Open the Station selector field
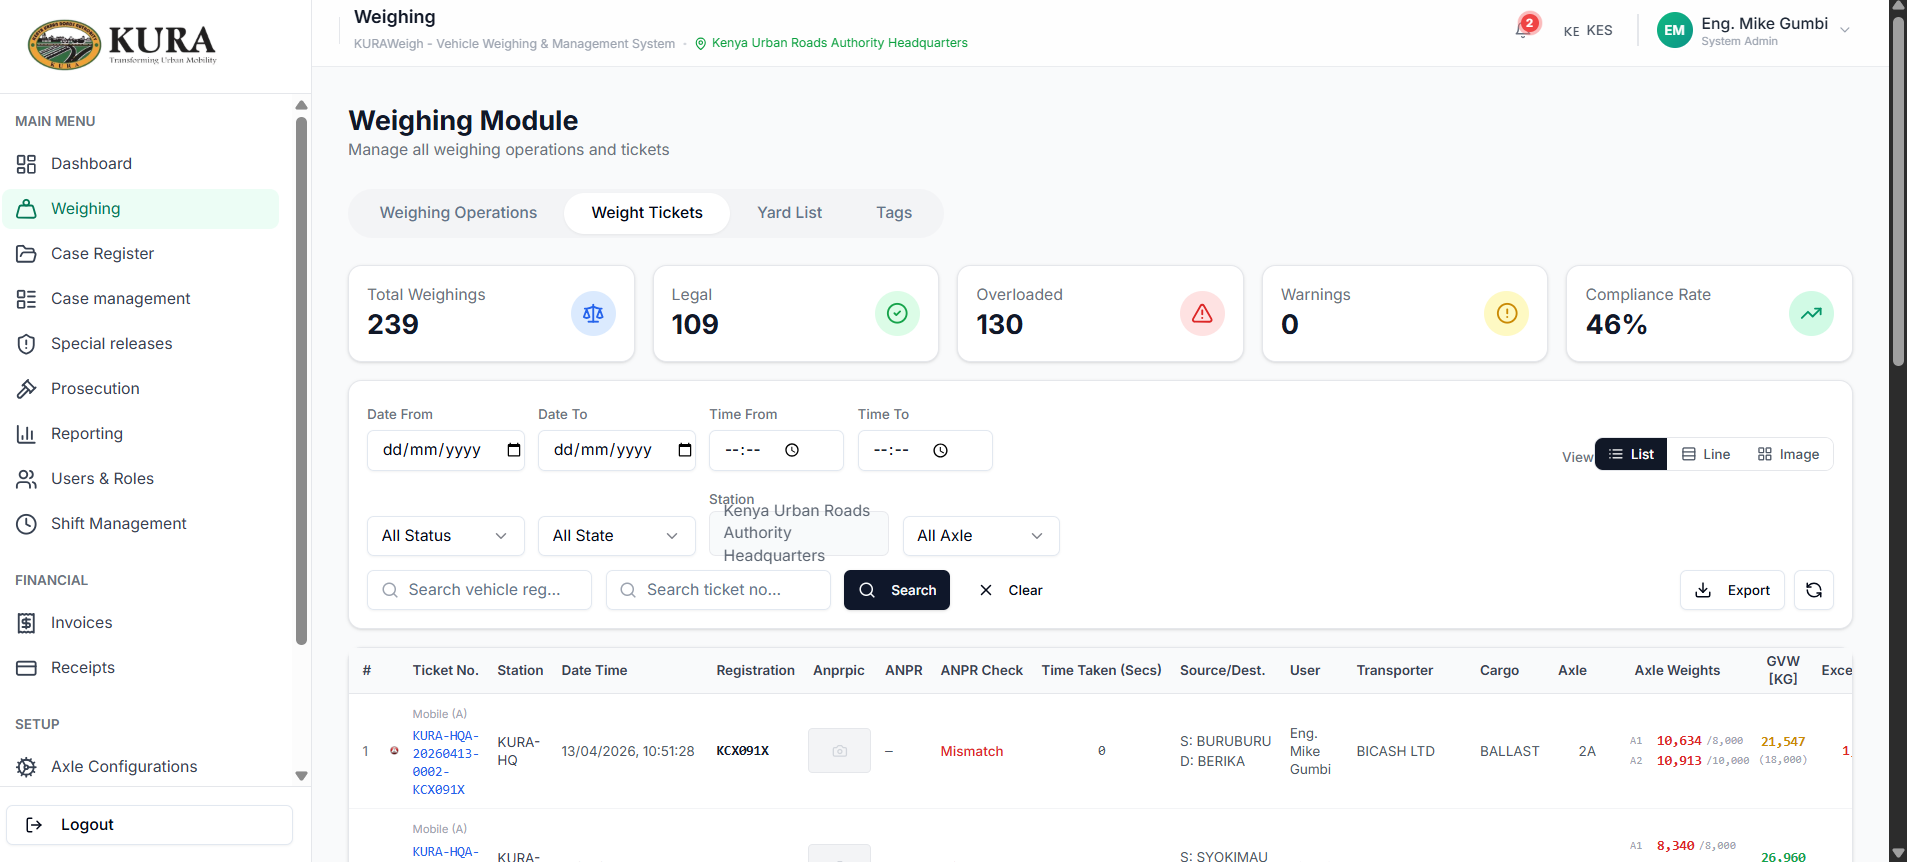The height and width of the screenshot is (862, 1907). tap(799, 534)
